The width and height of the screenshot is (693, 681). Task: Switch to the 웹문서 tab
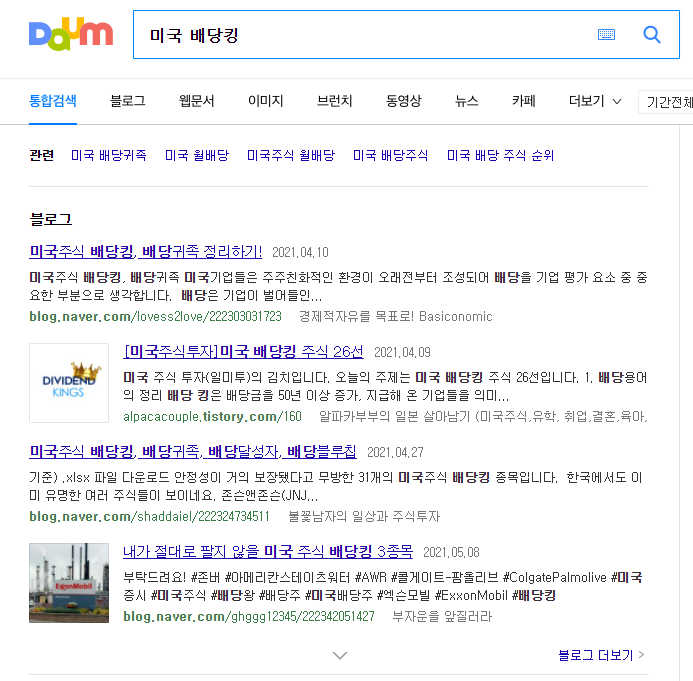click(x=197, y=101)
